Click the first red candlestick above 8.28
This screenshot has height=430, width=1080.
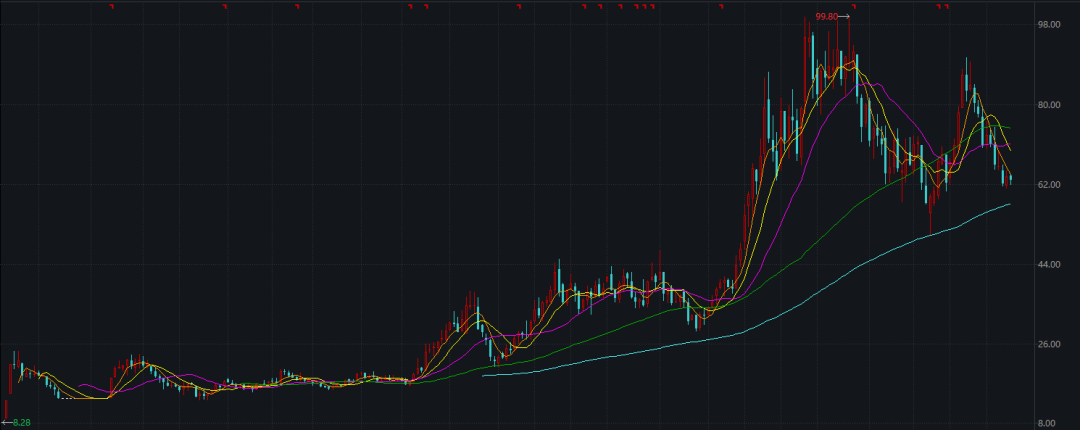(6, 405)
